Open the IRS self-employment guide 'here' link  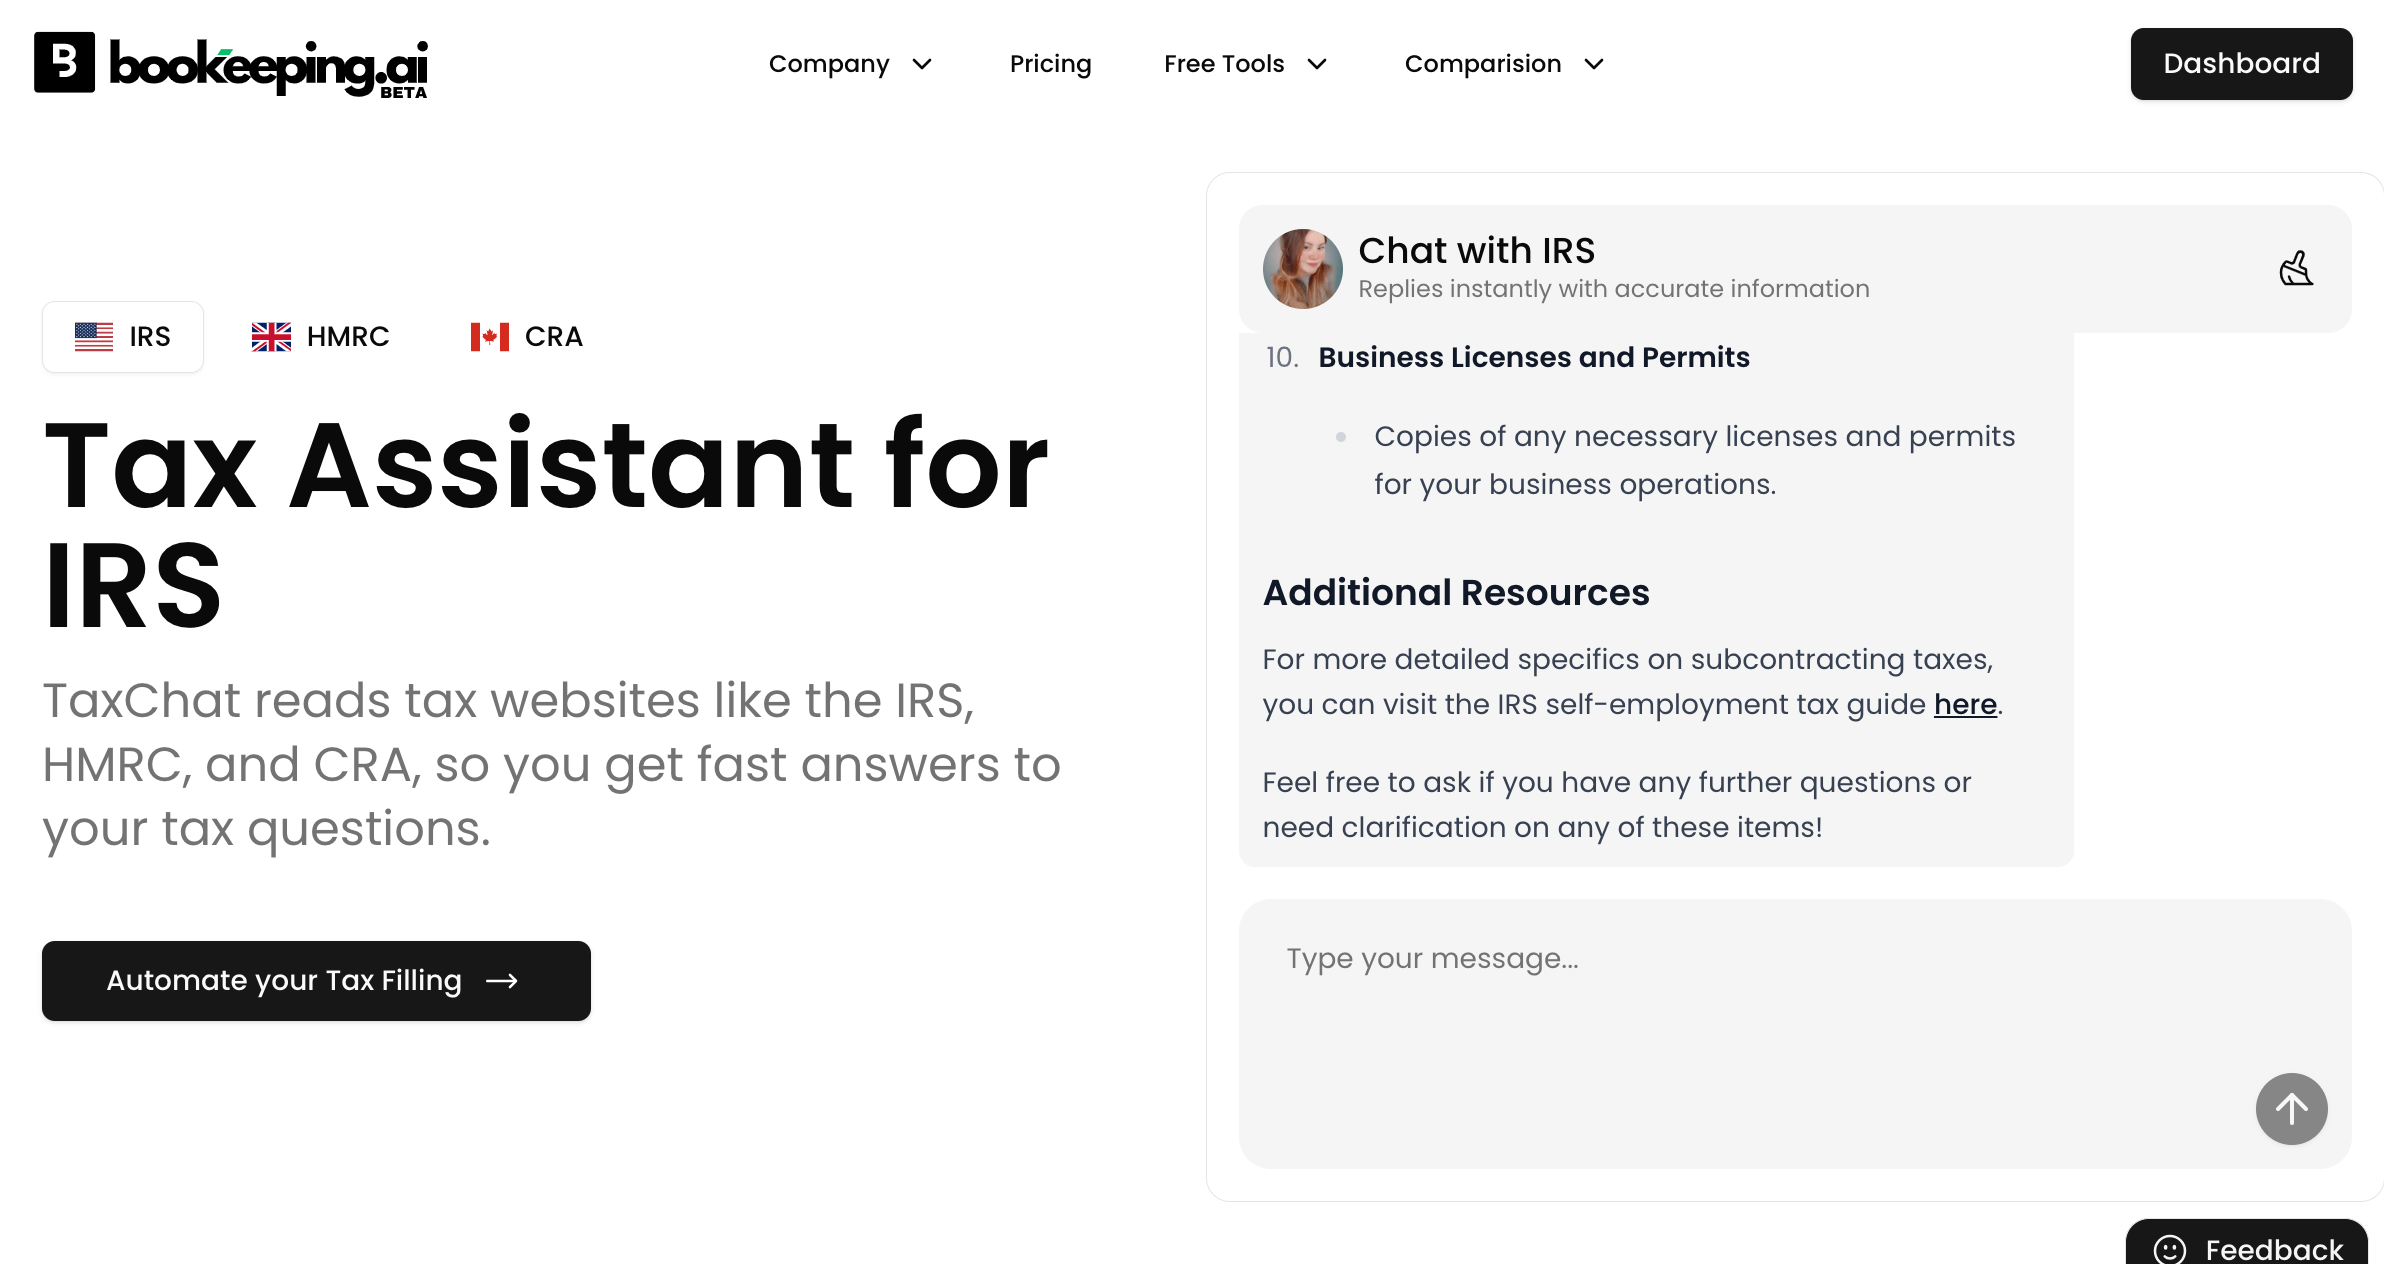[x=1965, y=704]
